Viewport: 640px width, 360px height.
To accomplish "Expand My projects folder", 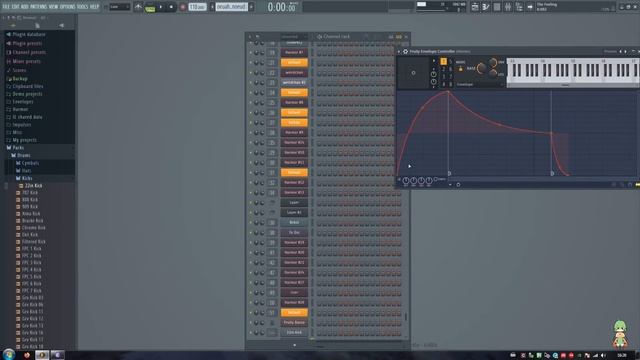I will click(x=24, y=140).
